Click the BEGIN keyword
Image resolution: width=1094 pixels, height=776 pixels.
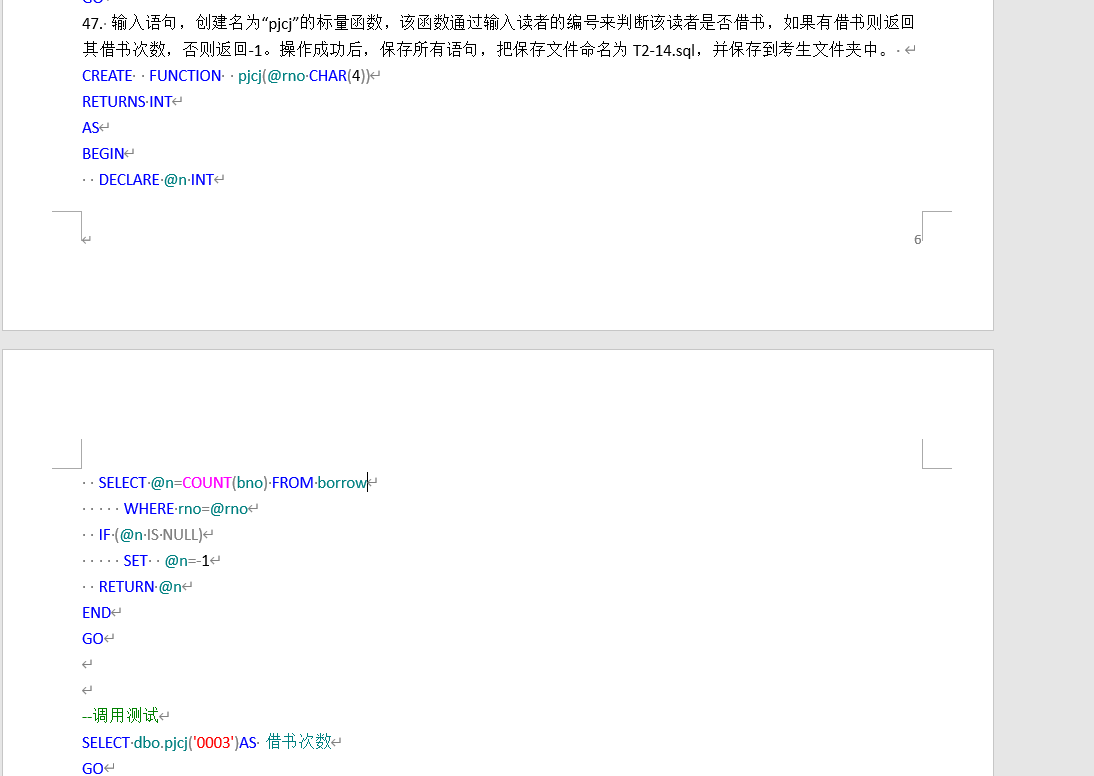(x=103, y=153)
